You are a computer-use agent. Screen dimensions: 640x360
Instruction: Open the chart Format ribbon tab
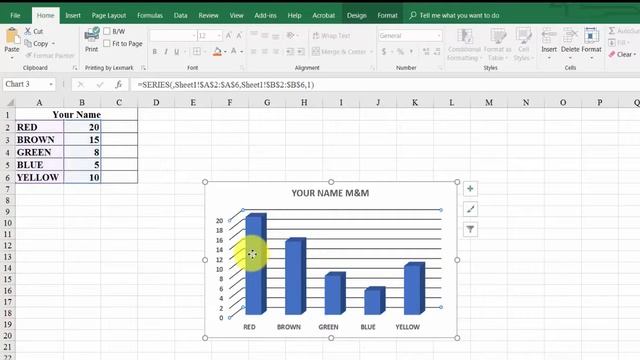click(x=387, y=16)
